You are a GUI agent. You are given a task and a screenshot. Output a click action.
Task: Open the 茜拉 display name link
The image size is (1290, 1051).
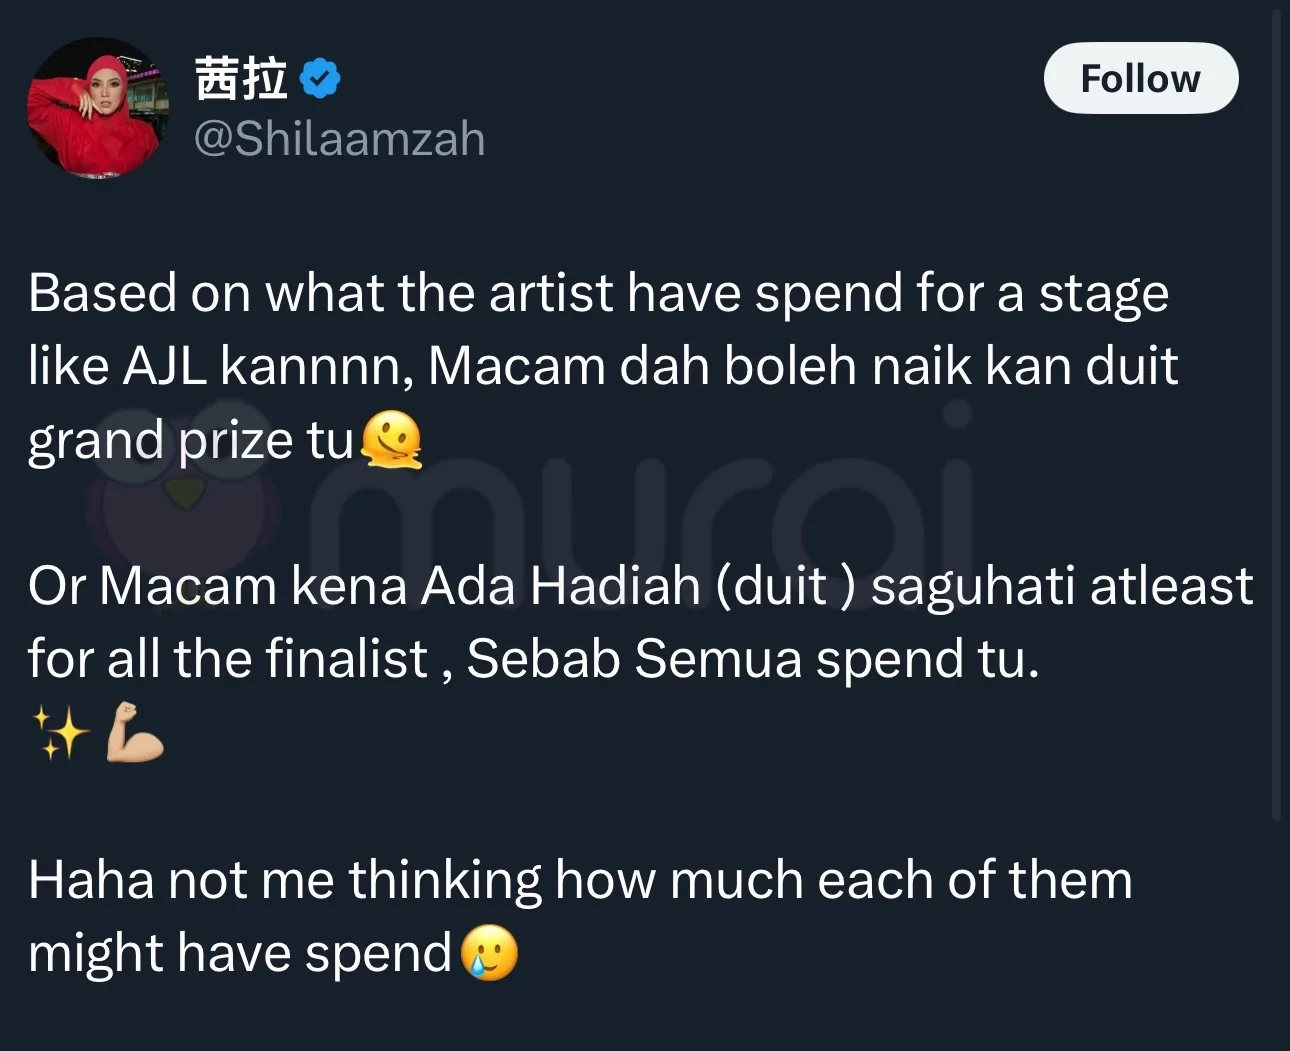(241, 79)
